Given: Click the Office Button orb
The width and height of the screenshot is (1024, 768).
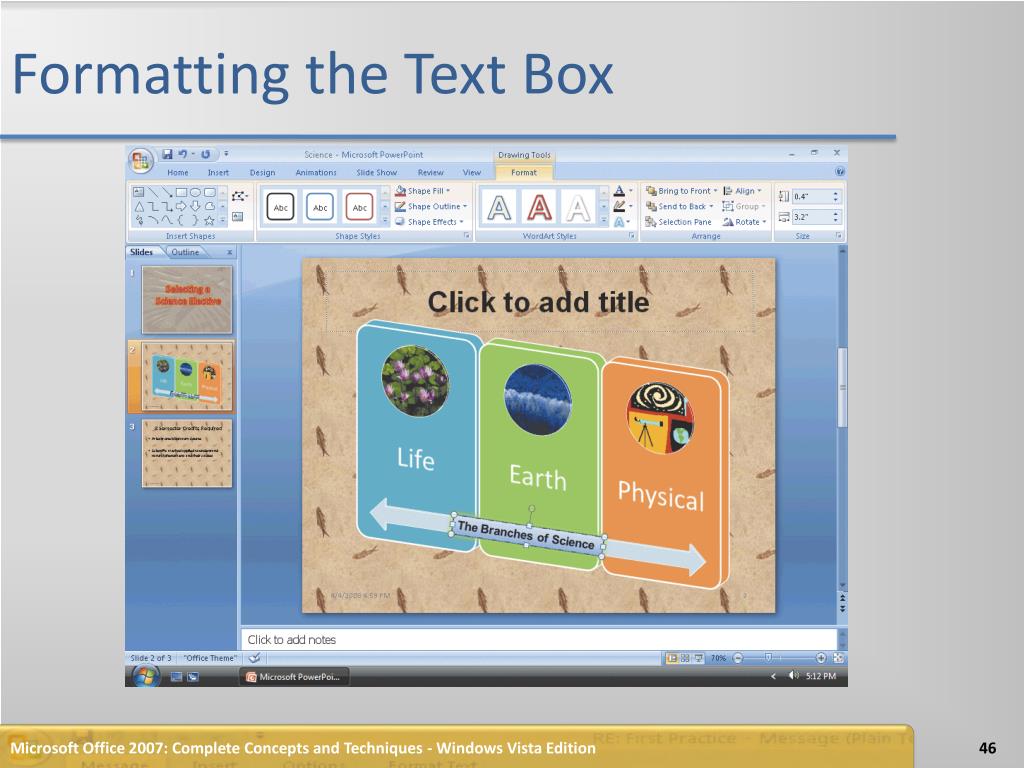Looking at the screenshot, I should coord(140,161).
